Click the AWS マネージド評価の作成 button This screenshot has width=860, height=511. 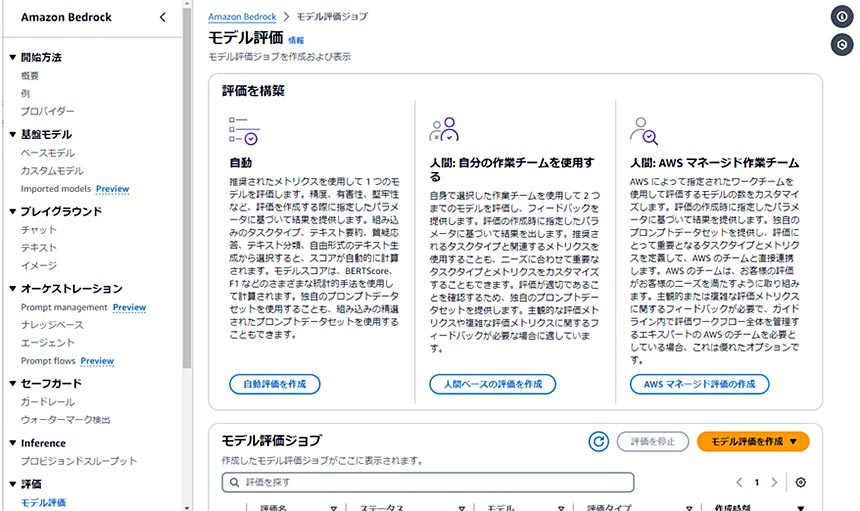click(x=699, y=384)
